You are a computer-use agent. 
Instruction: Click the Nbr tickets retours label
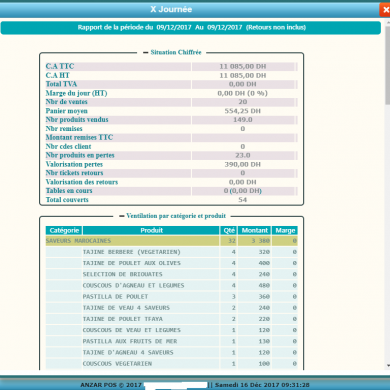click(74, 173)
